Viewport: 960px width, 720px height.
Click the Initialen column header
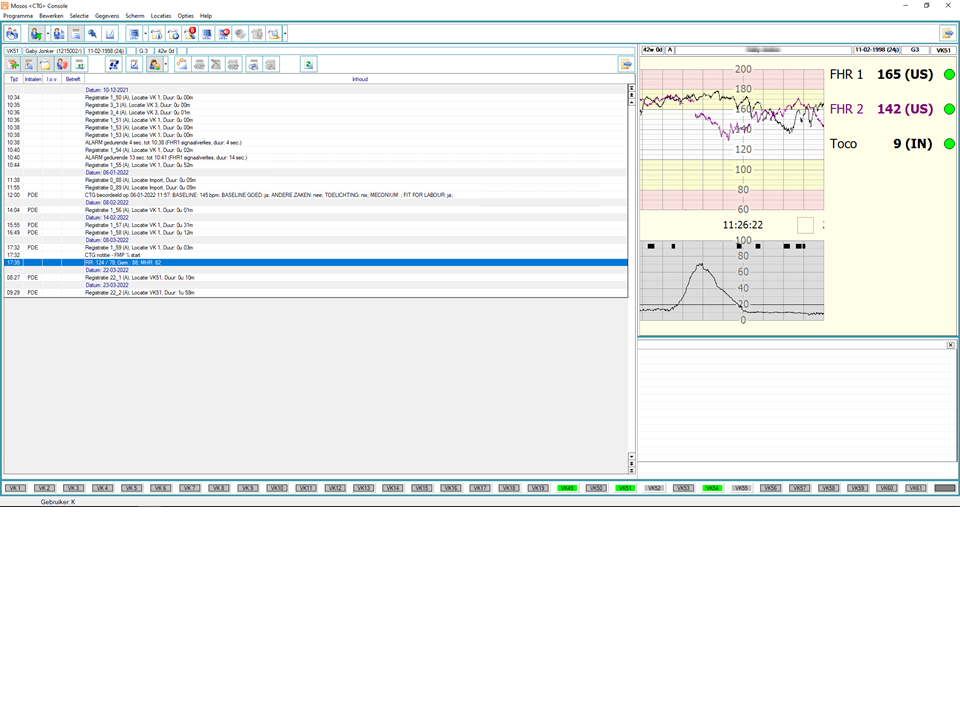point(33,79)
